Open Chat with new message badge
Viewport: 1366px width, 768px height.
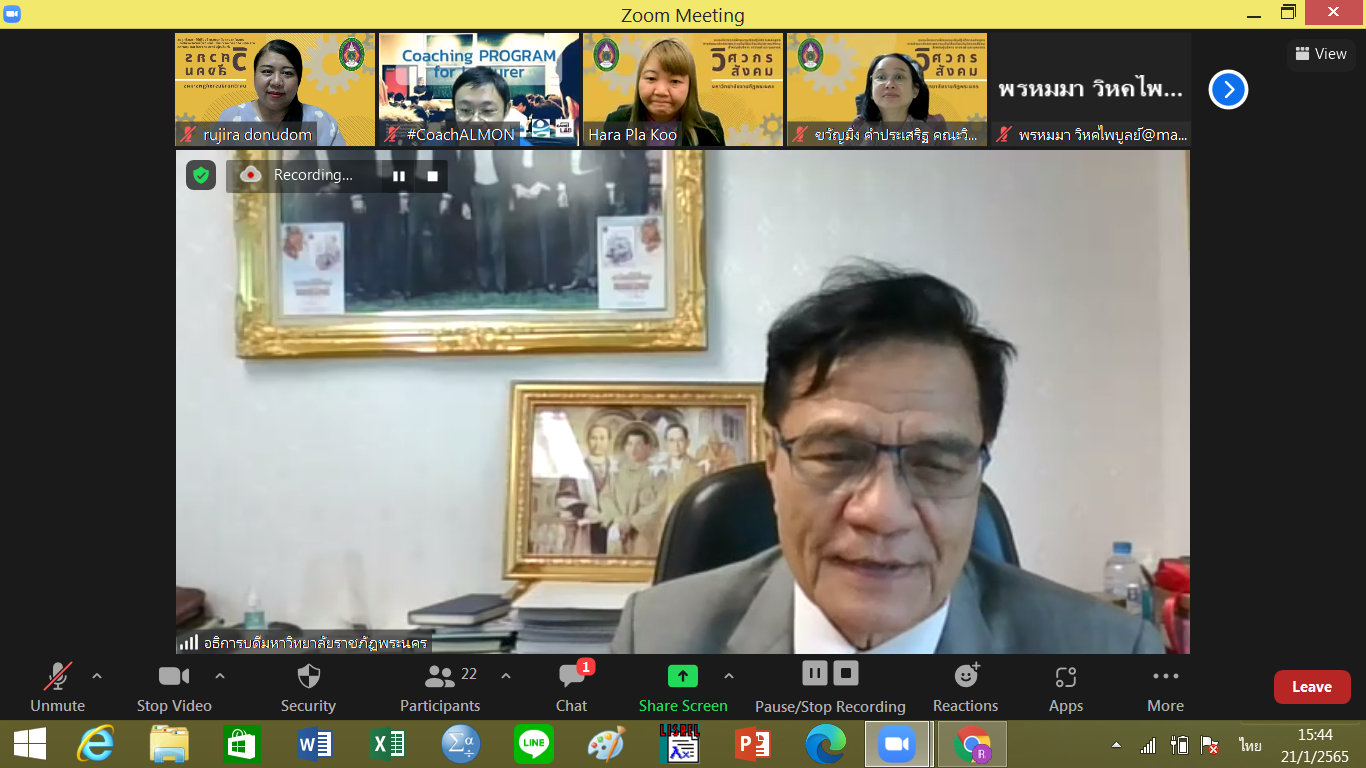coord(572,688)
